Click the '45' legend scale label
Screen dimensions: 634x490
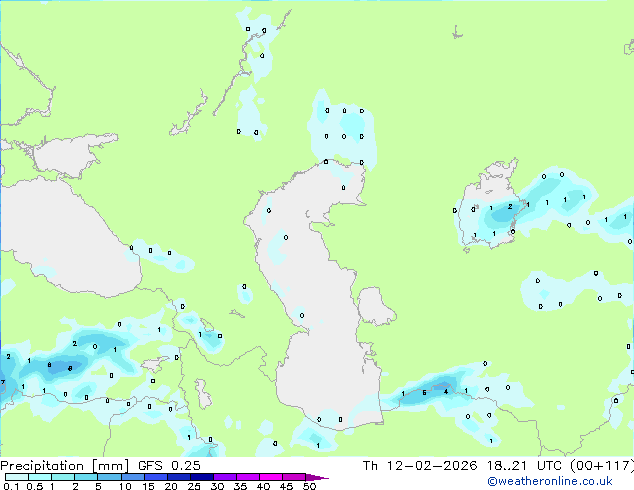(286, 486)
